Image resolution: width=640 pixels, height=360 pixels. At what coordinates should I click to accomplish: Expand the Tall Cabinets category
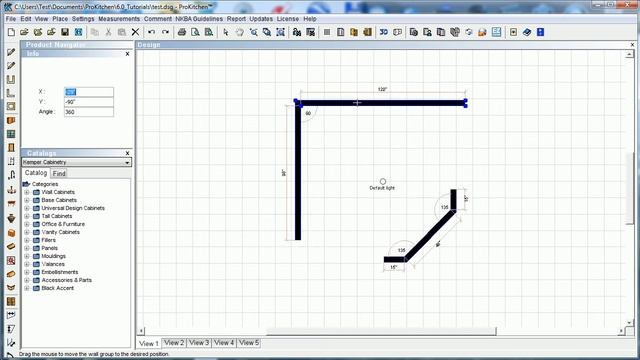pos(27,216)
